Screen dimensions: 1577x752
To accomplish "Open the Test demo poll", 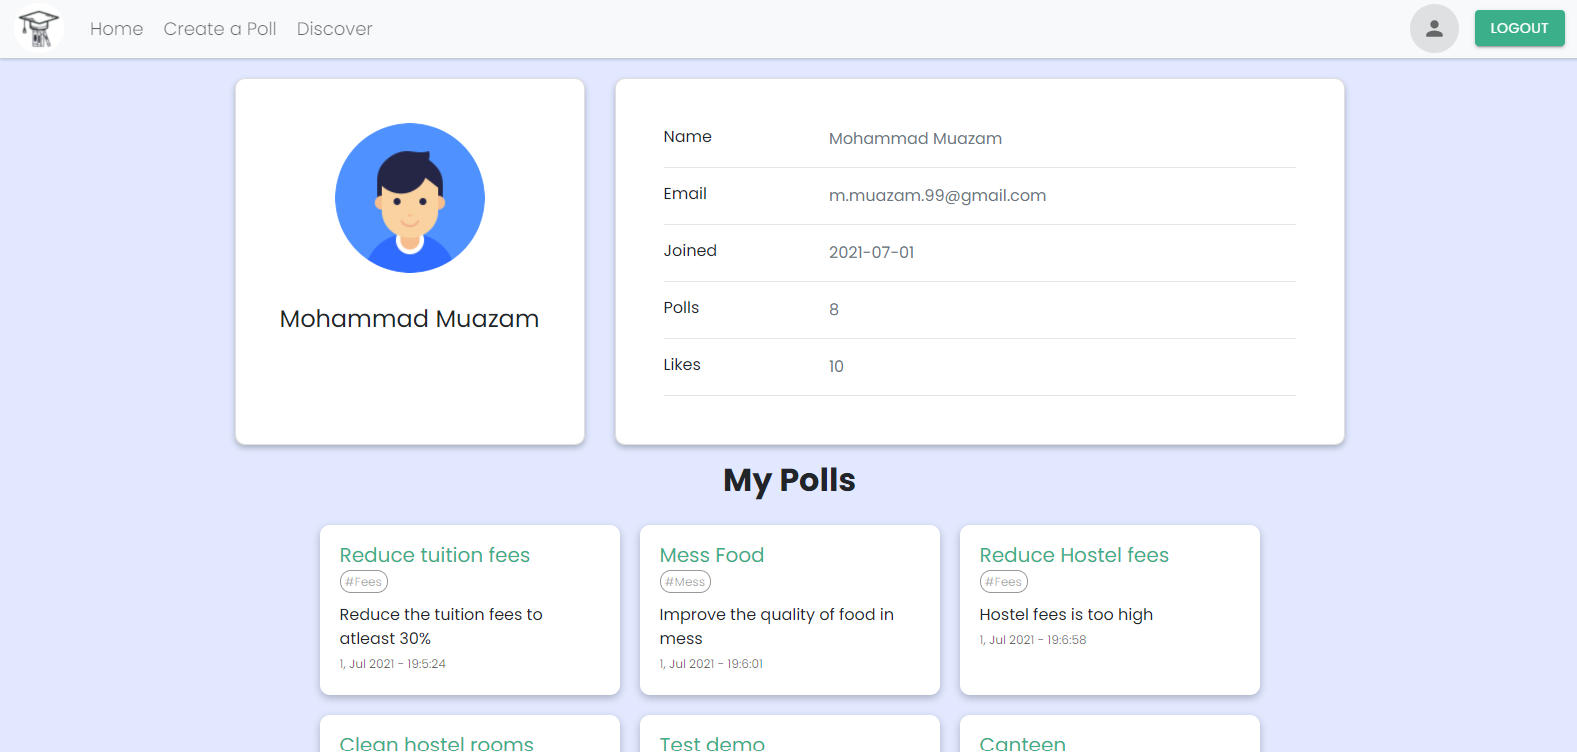I will point(712,743).
